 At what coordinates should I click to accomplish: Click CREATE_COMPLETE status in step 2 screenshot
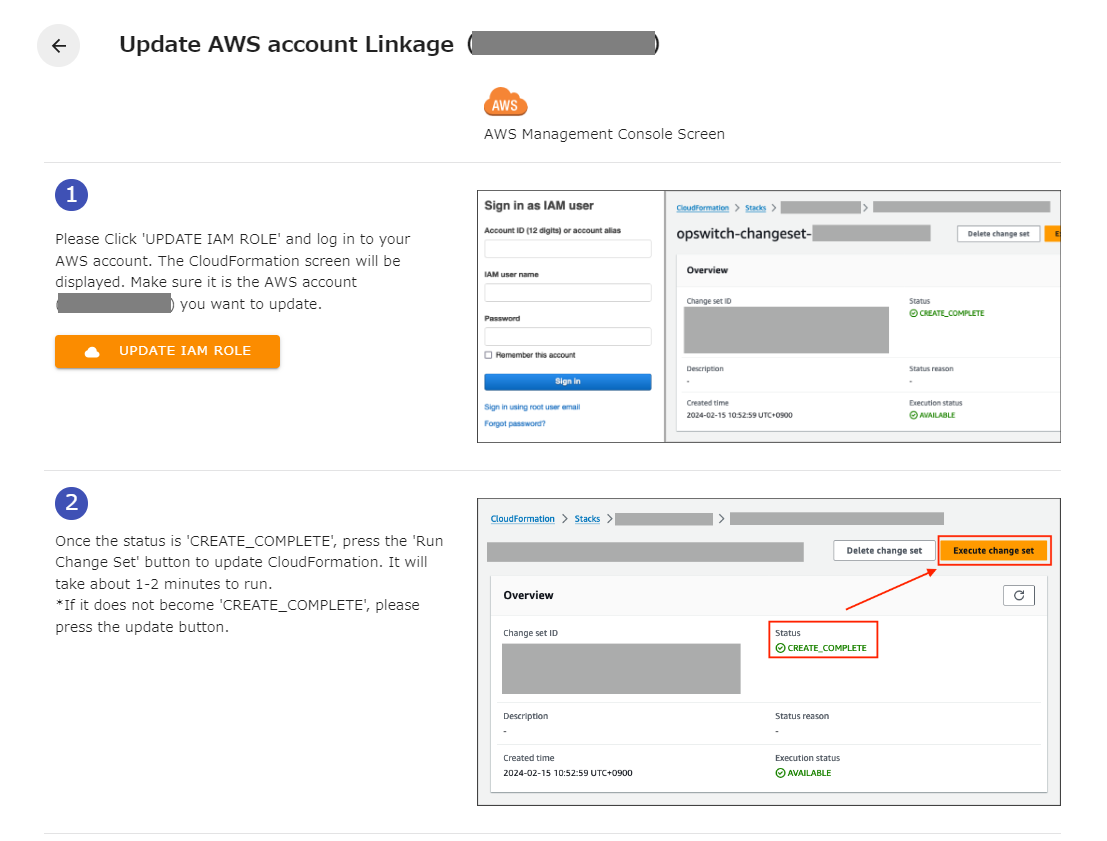[x=821, y=648]
